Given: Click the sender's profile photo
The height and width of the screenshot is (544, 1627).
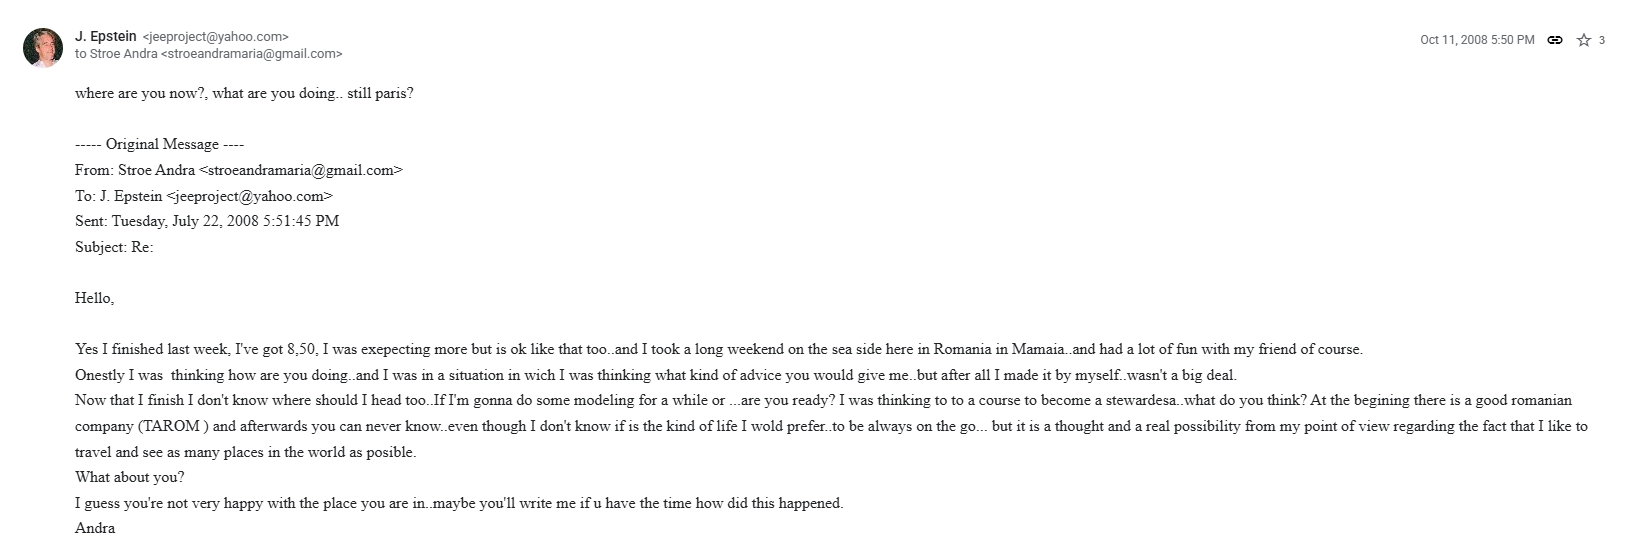Looking at the screenshot, I should click(43, 47).
